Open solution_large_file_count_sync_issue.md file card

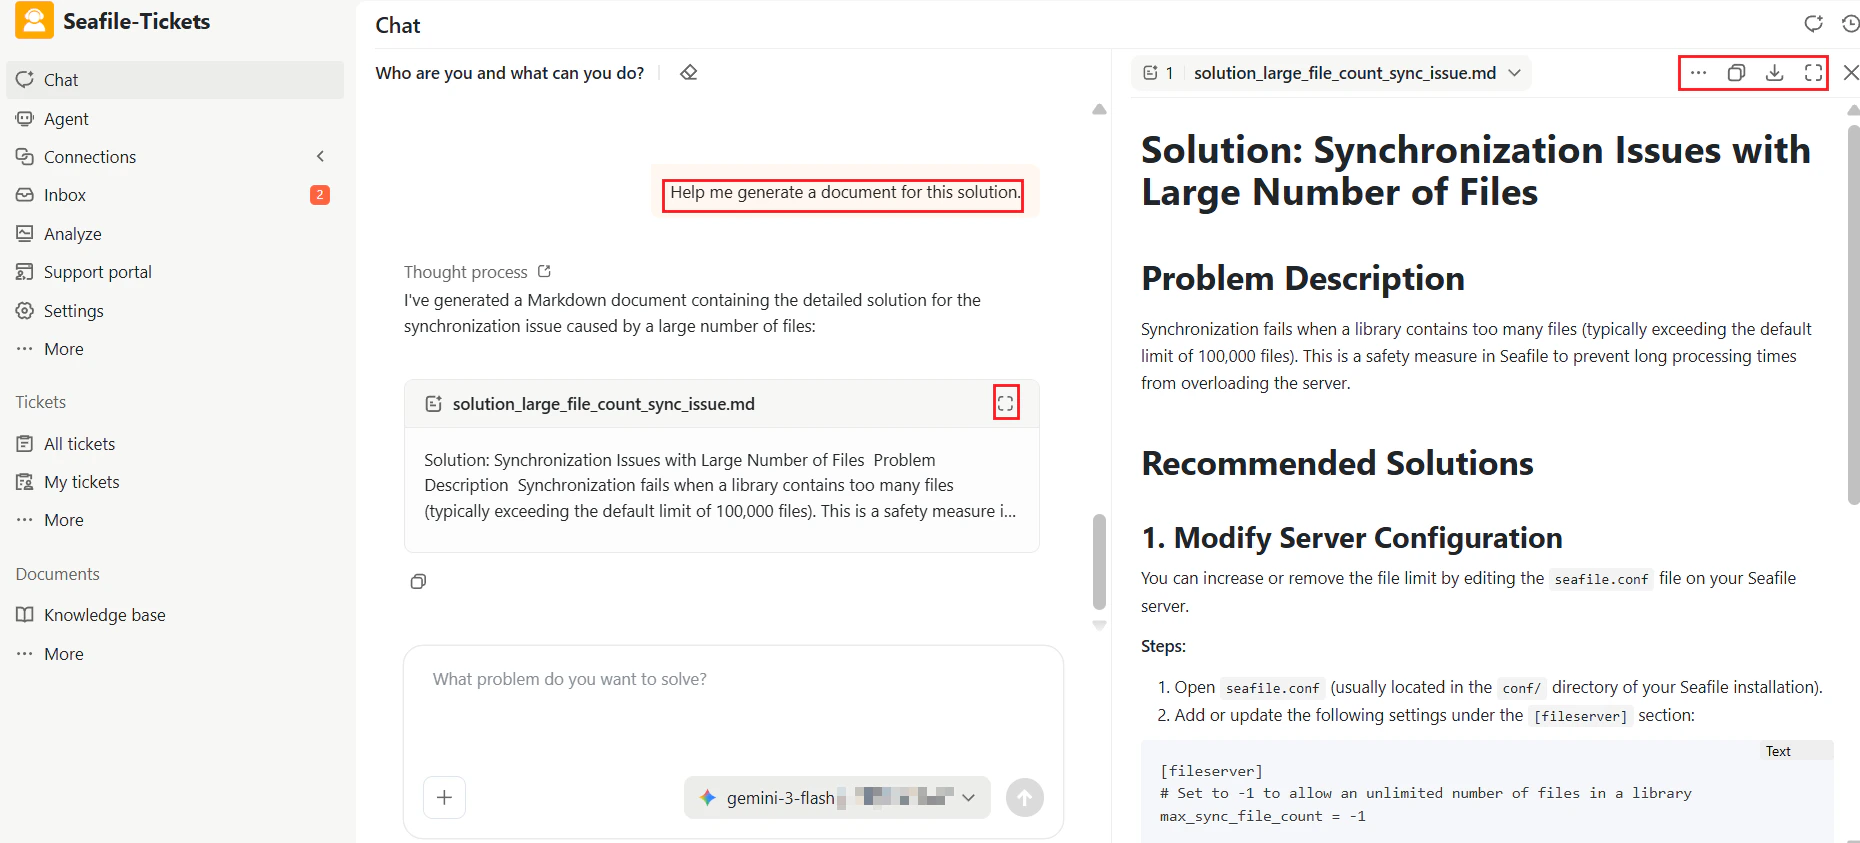point(722,466)
